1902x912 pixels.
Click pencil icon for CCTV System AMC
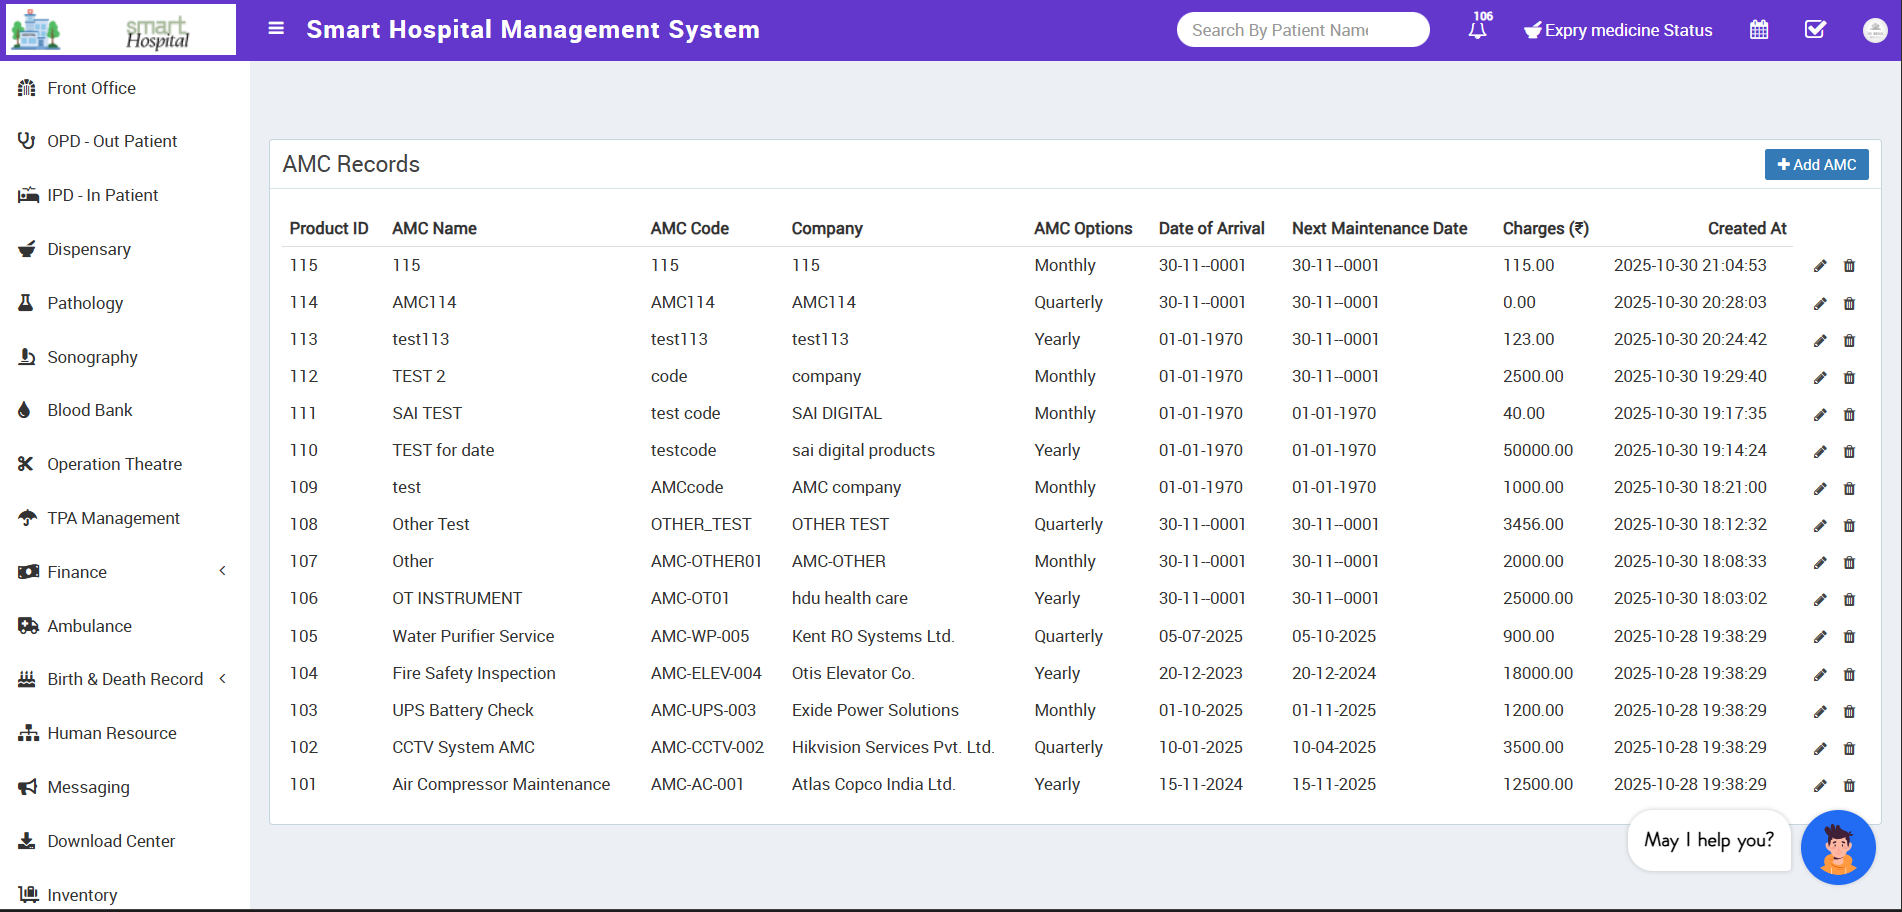(1820, 749)
